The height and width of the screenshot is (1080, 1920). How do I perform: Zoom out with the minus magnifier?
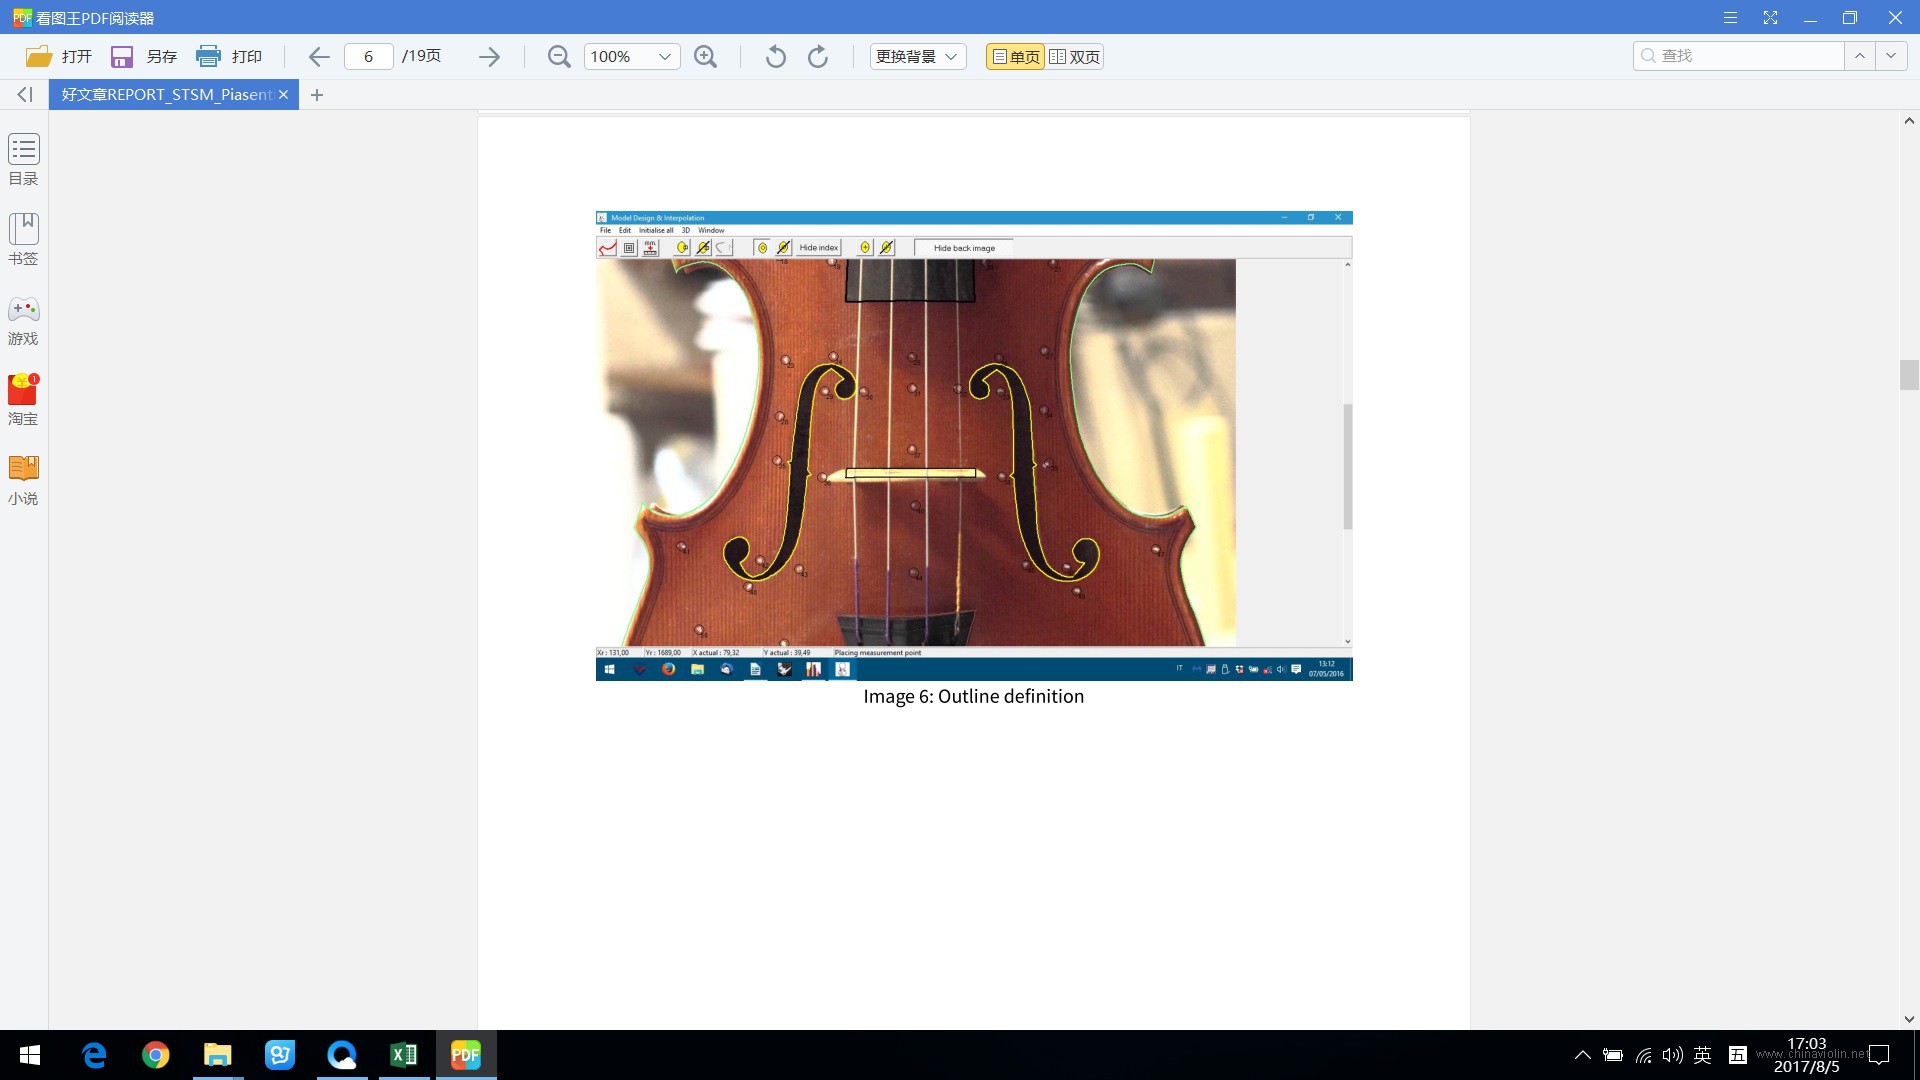[x=559, y=57]
